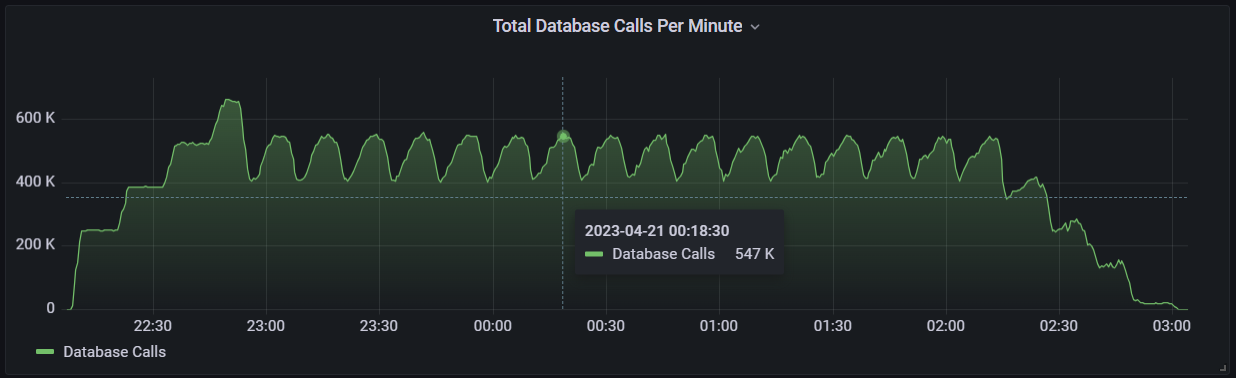Click the 0 y-axis label

click(50, 308)
